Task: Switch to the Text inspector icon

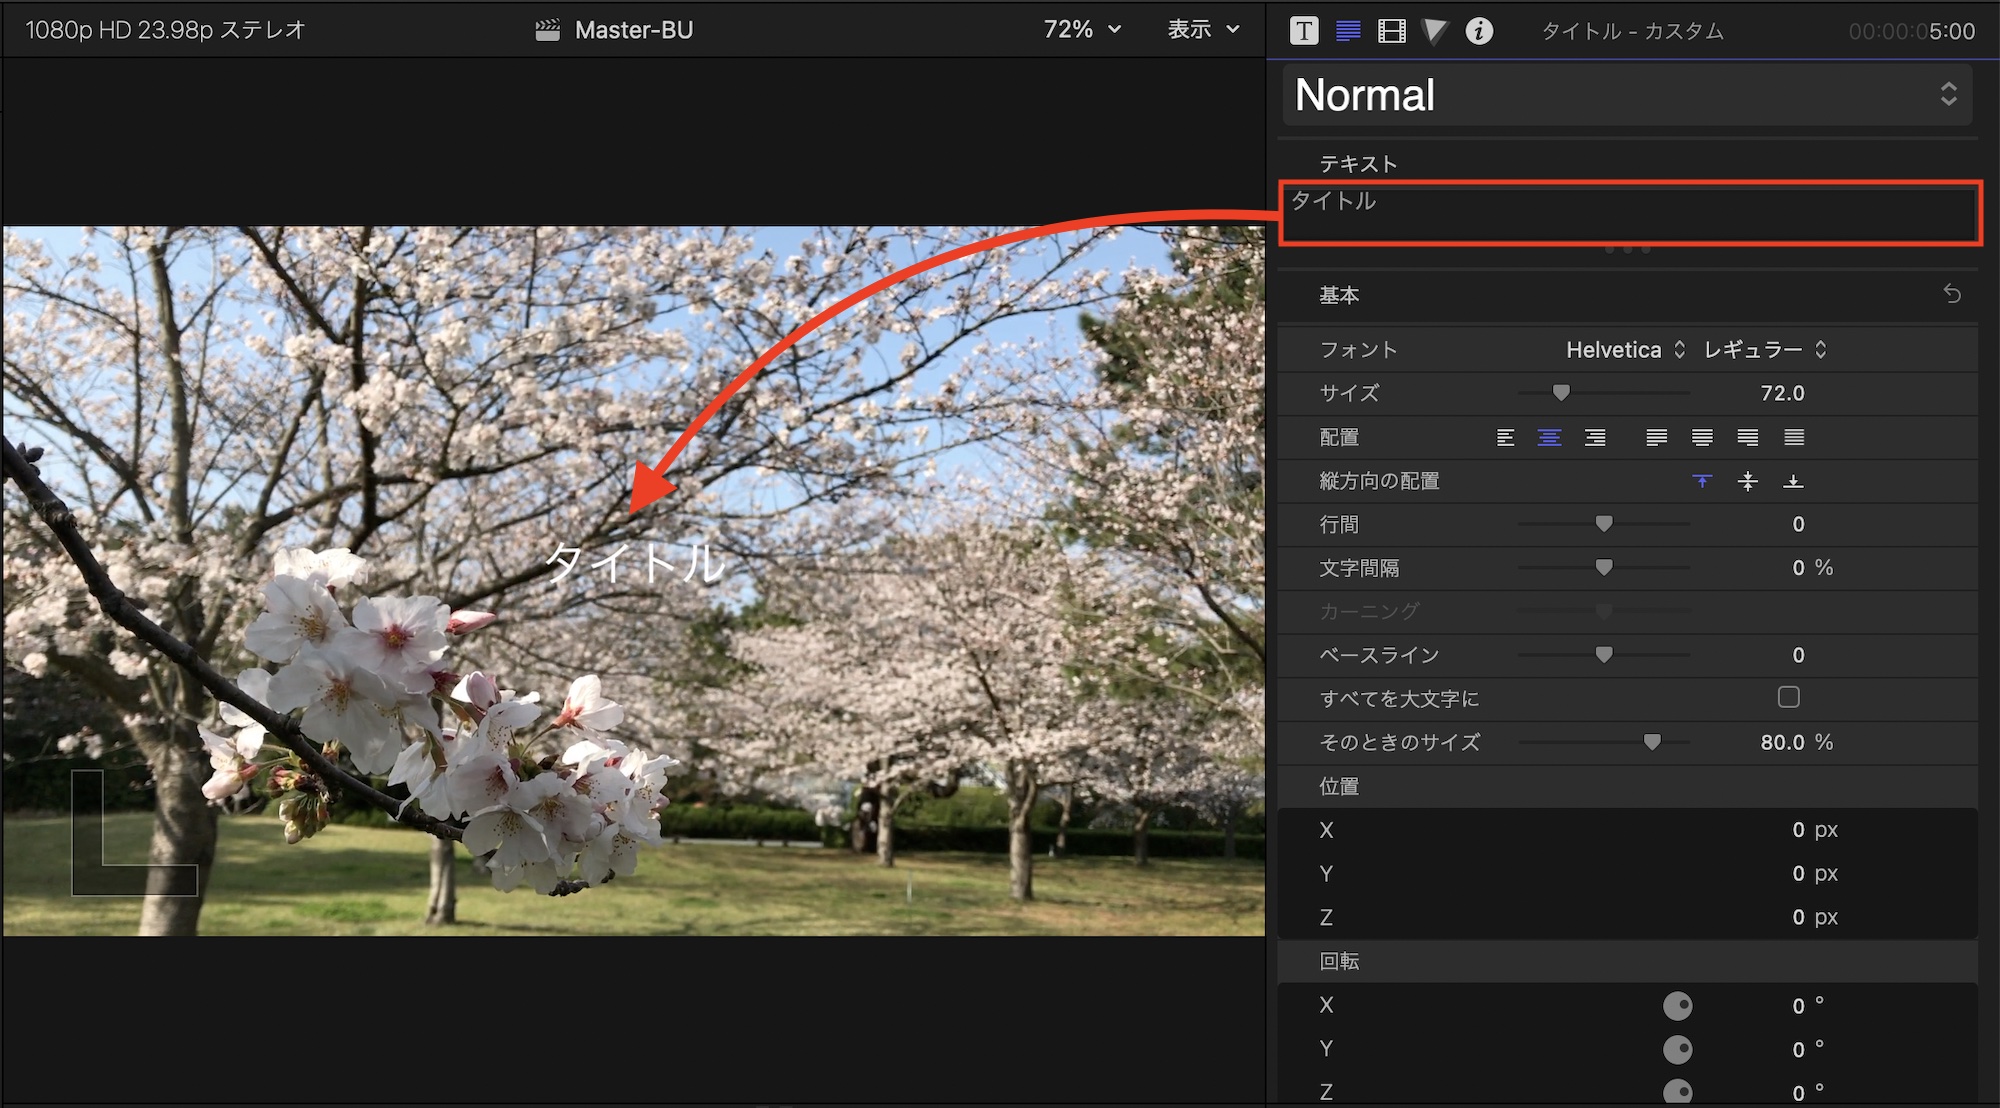Action: click(1348, 31)
